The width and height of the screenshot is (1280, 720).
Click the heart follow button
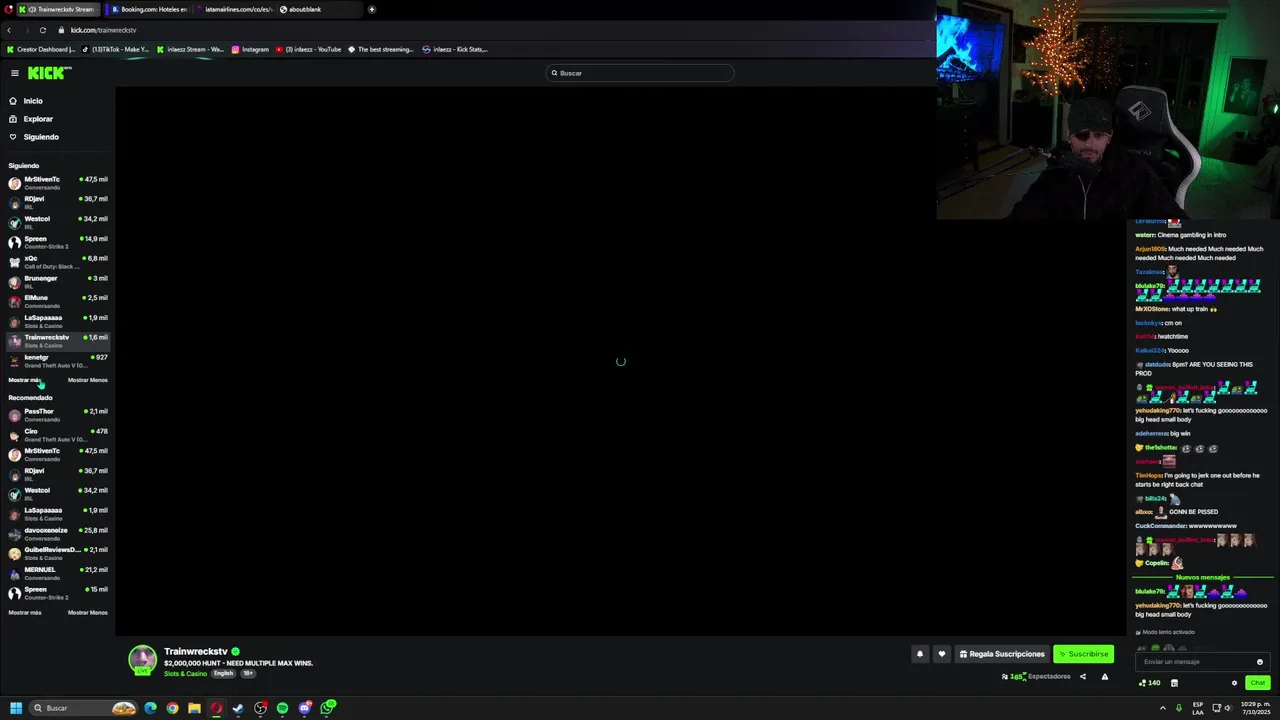tap(941, 654)
